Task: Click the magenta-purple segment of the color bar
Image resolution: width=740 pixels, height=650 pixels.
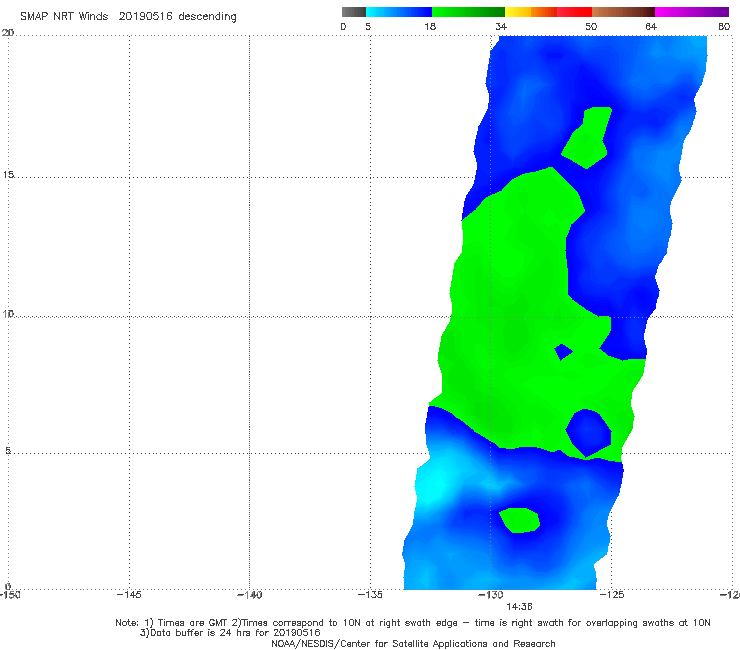Action: pos(692,12)
